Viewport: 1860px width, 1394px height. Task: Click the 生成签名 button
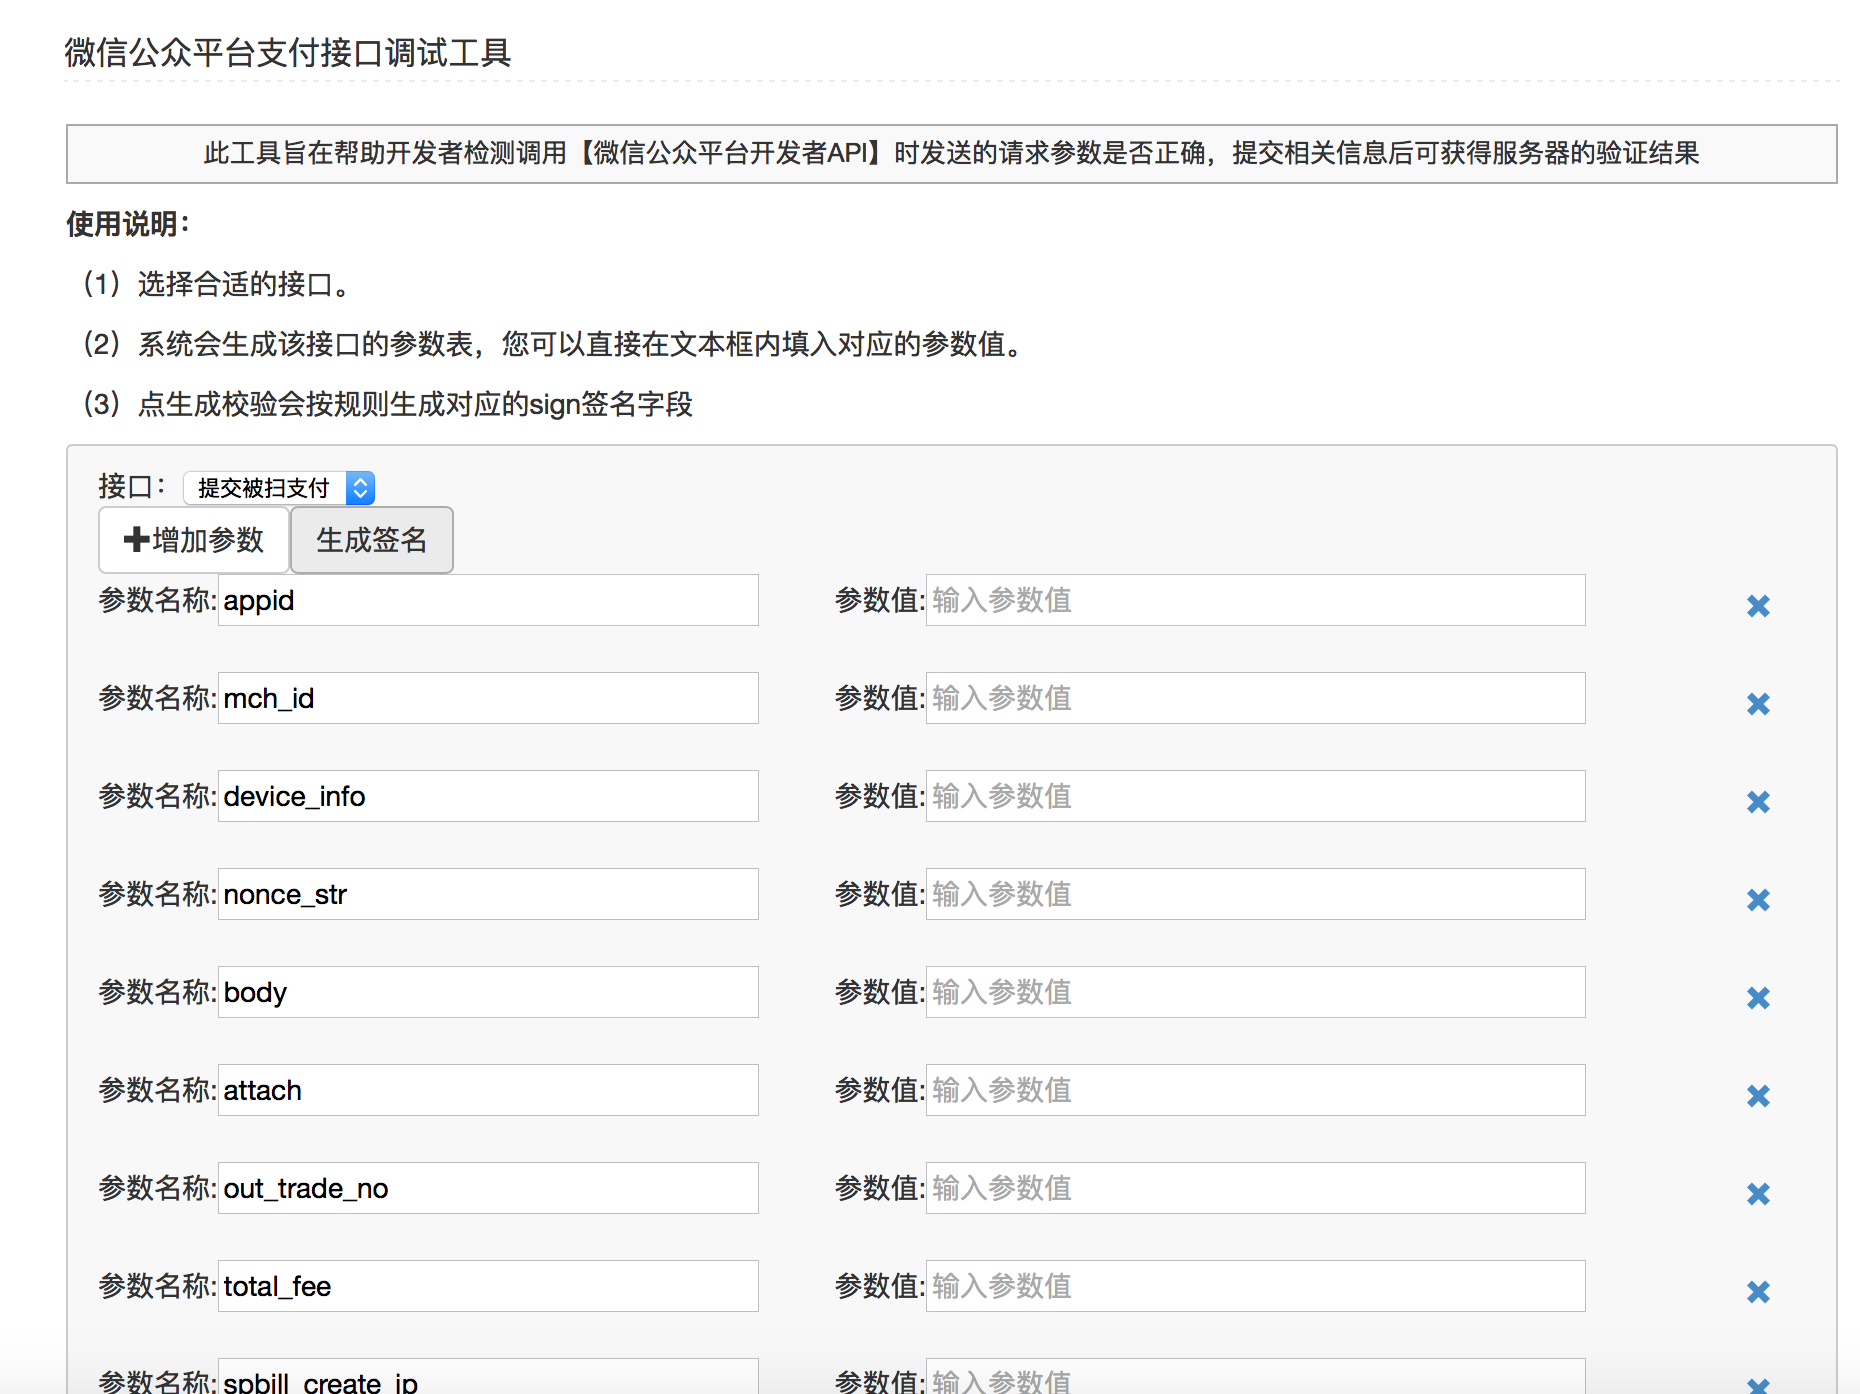click(372, 540)
